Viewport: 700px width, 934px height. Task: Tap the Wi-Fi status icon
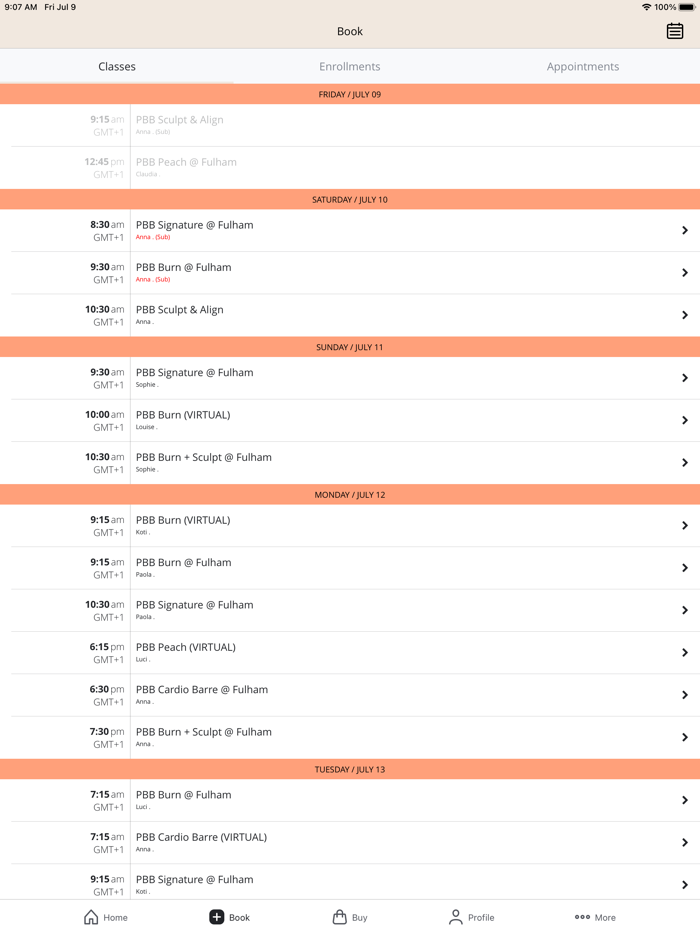click(x=646, y=7)
